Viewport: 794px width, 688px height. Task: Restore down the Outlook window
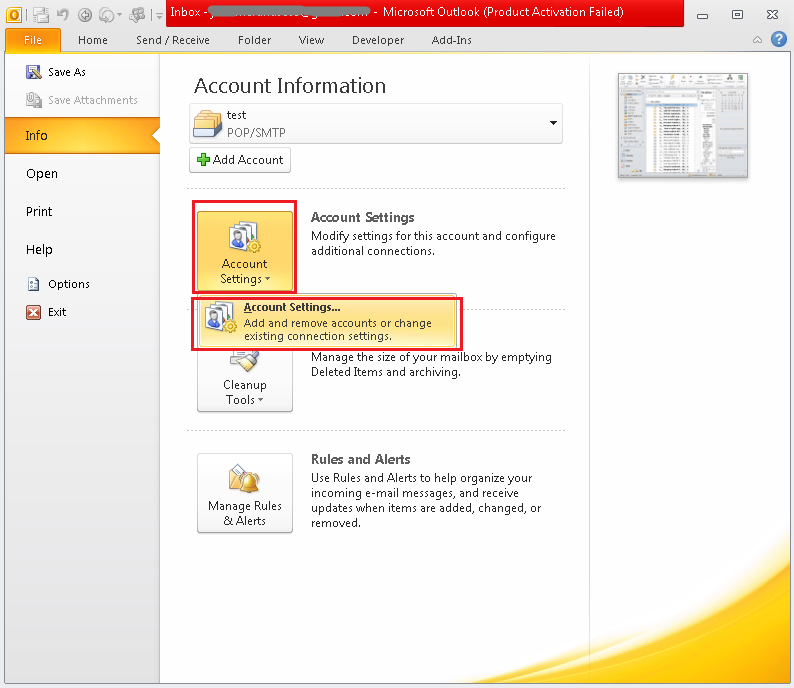[738, 15]
